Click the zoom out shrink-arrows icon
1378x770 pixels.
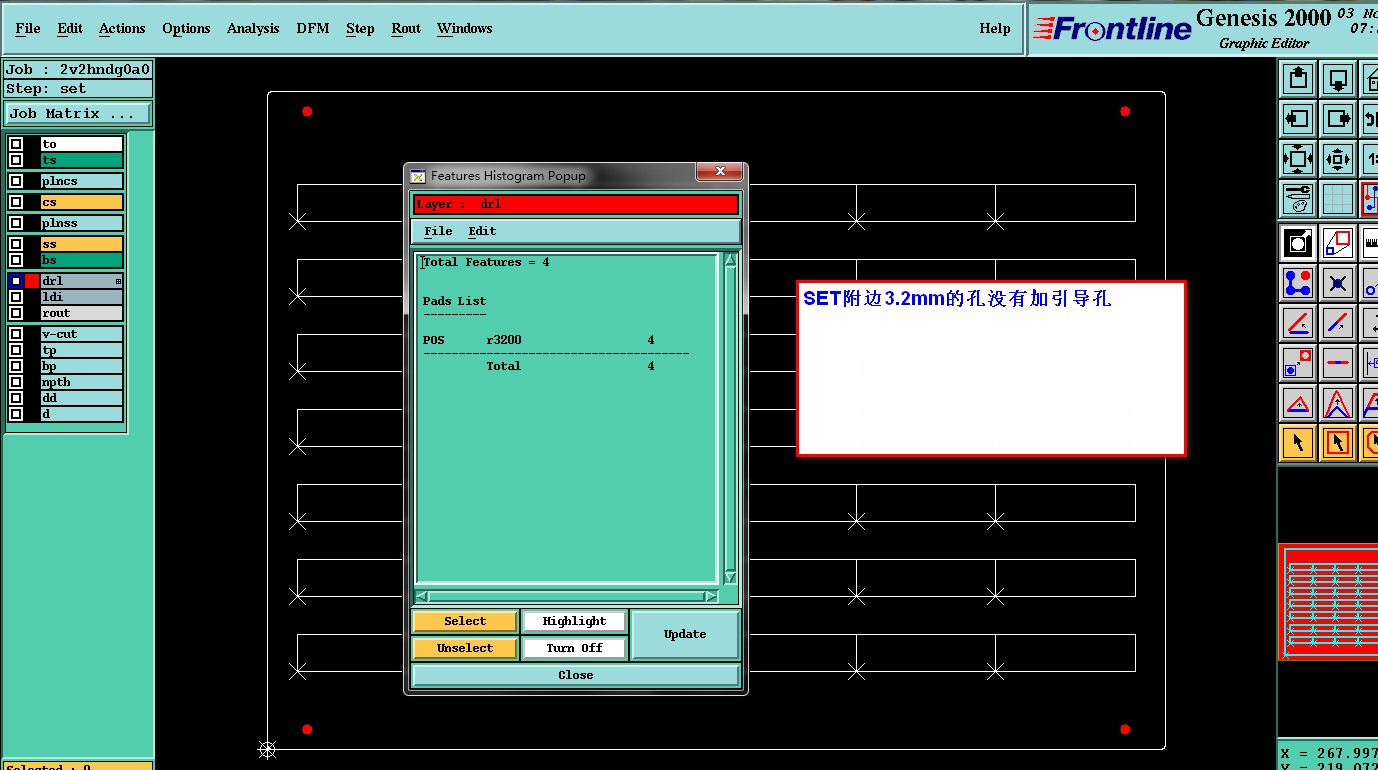1338,159
